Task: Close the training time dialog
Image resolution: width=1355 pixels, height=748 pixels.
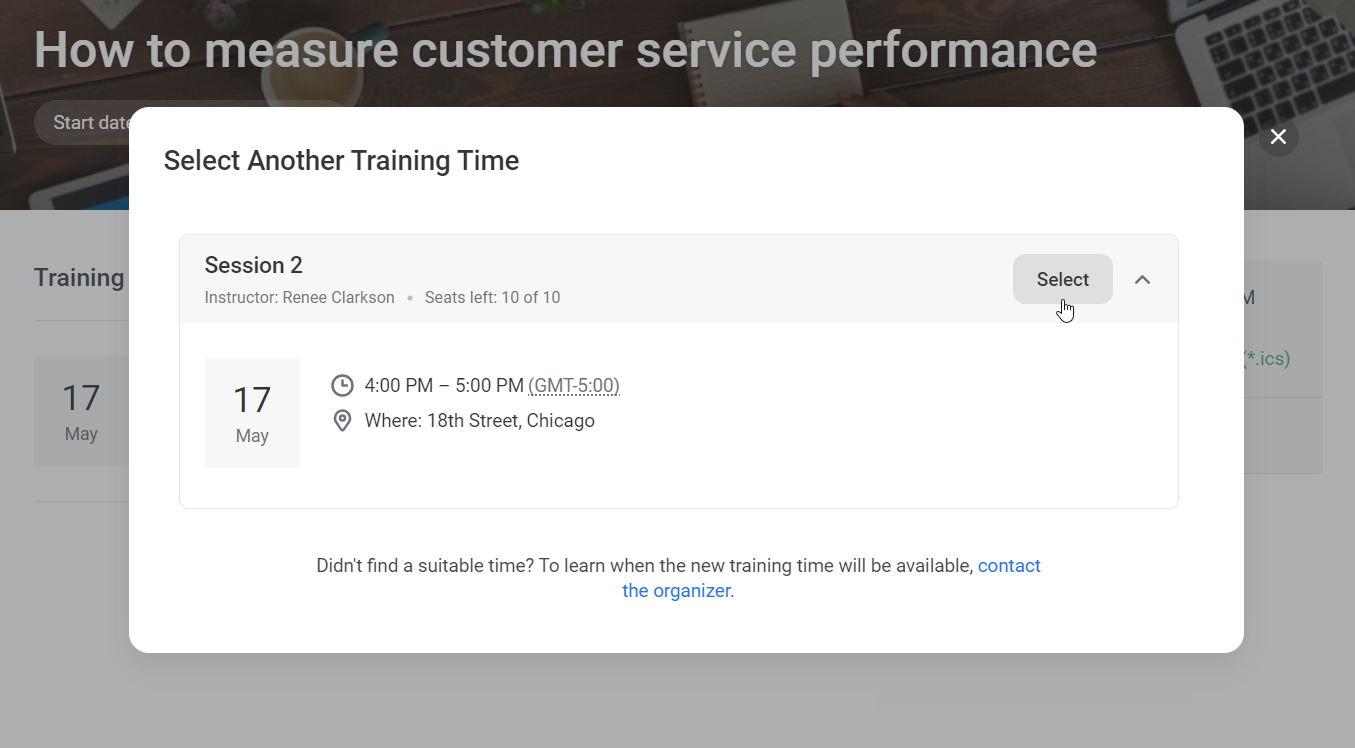Action: (1278, 137)
